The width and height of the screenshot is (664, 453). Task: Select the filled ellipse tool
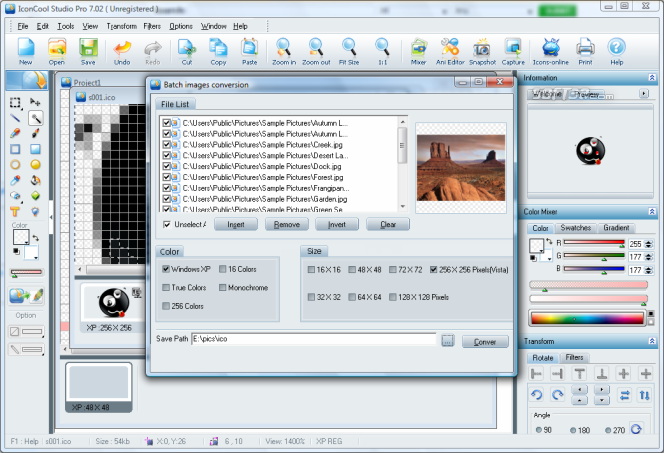pos(36,165)
